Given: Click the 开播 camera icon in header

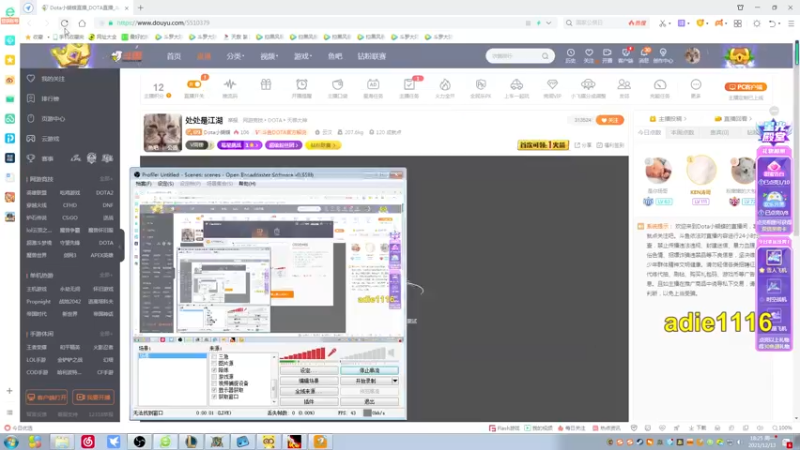Looking at the screenshot, I should point(607,53).
